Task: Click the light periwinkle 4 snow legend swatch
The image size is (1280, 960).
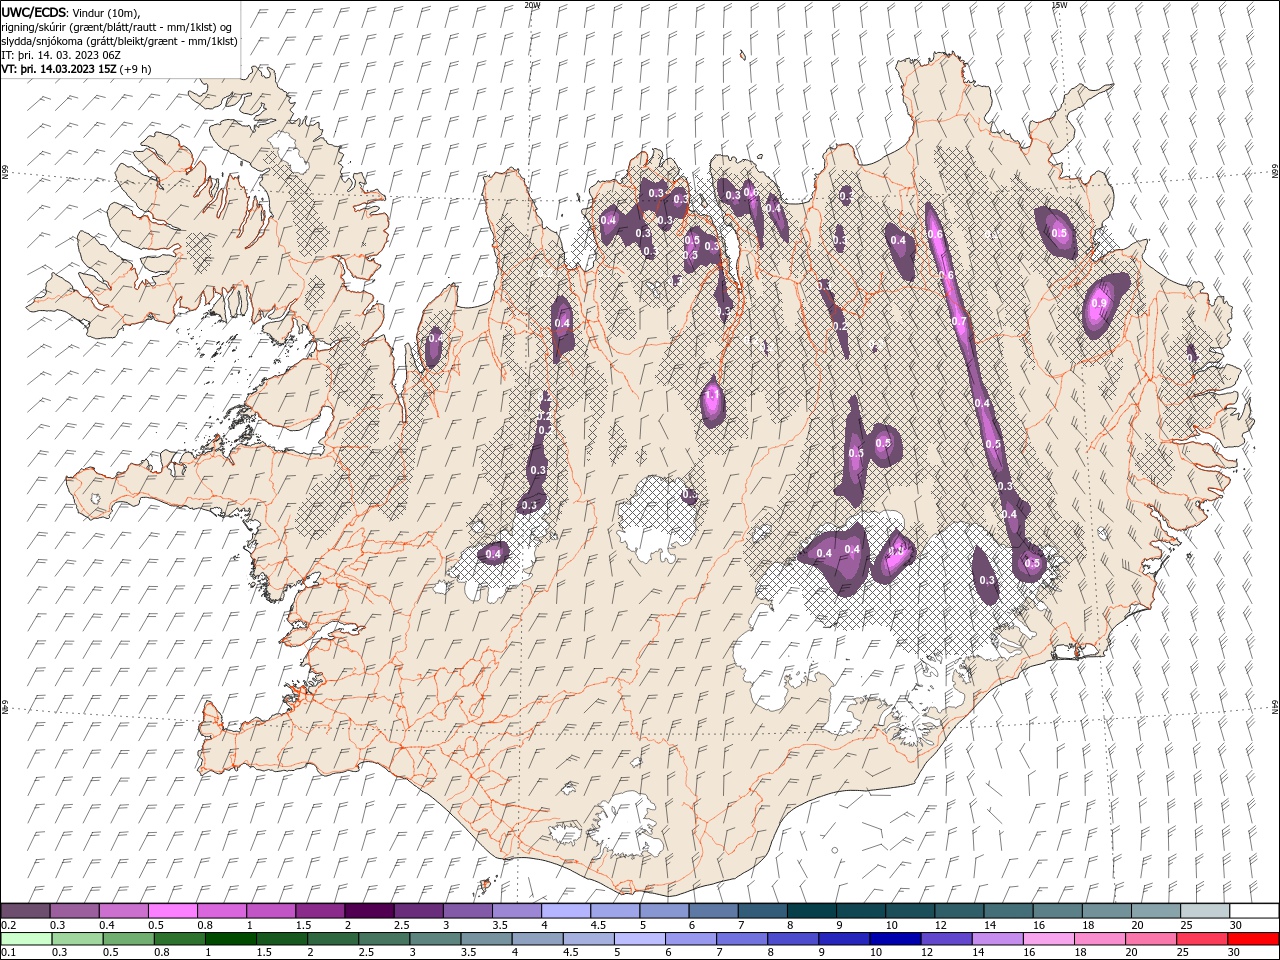Action: [566, 911]
